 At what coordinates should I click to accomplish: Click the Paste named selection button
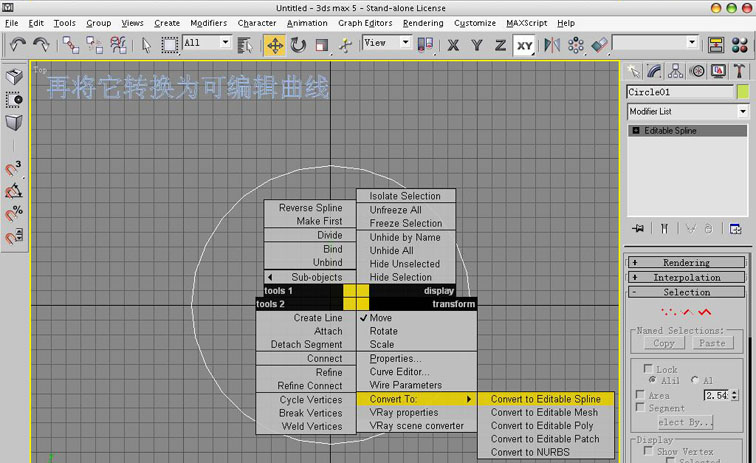[x=713, y=343]
